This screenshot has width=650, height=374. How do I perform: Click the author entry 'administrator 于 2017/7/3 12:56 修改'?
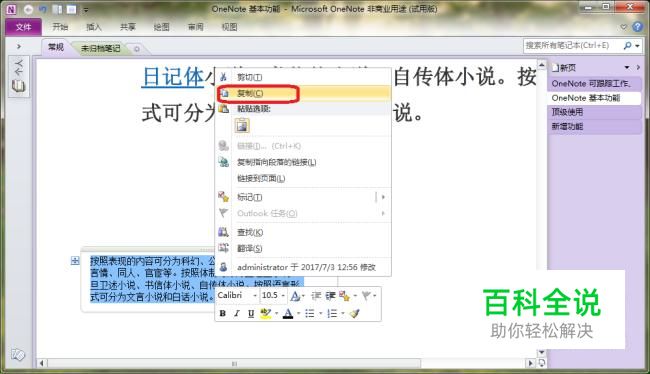[306, 267]
